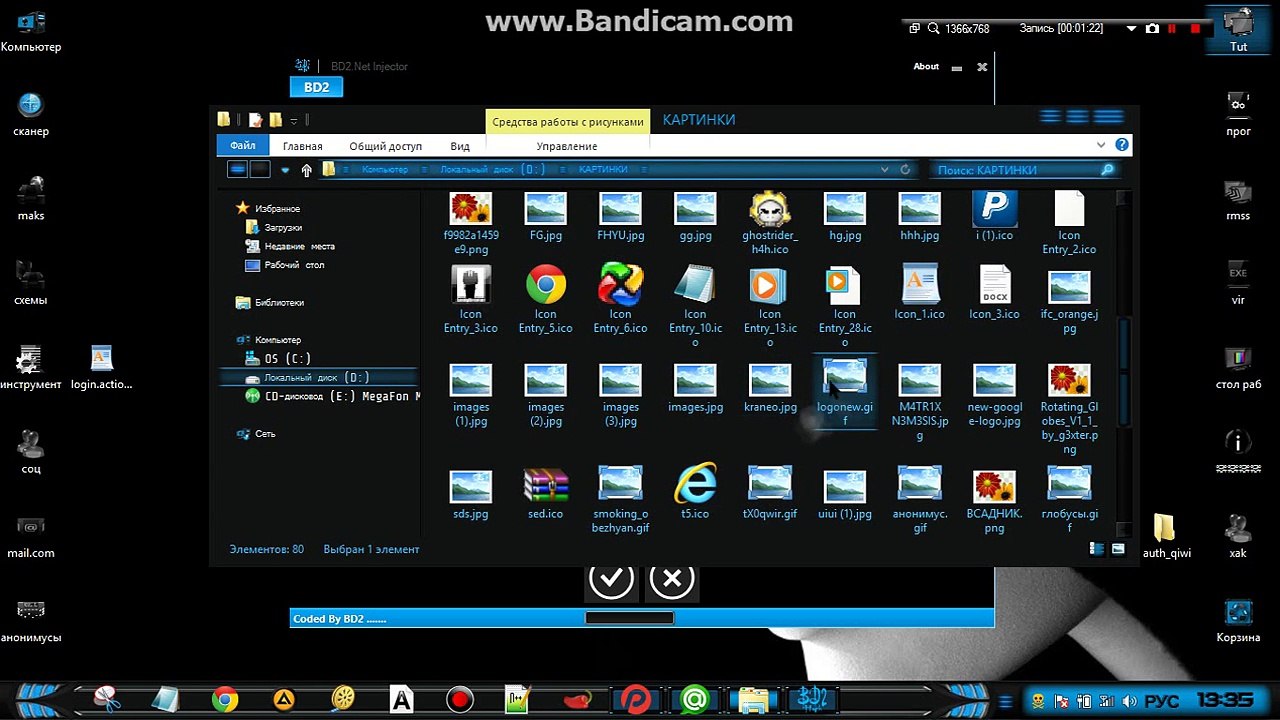Go up one folder level arrow
1280x720 pixels.
click(307, 170)
